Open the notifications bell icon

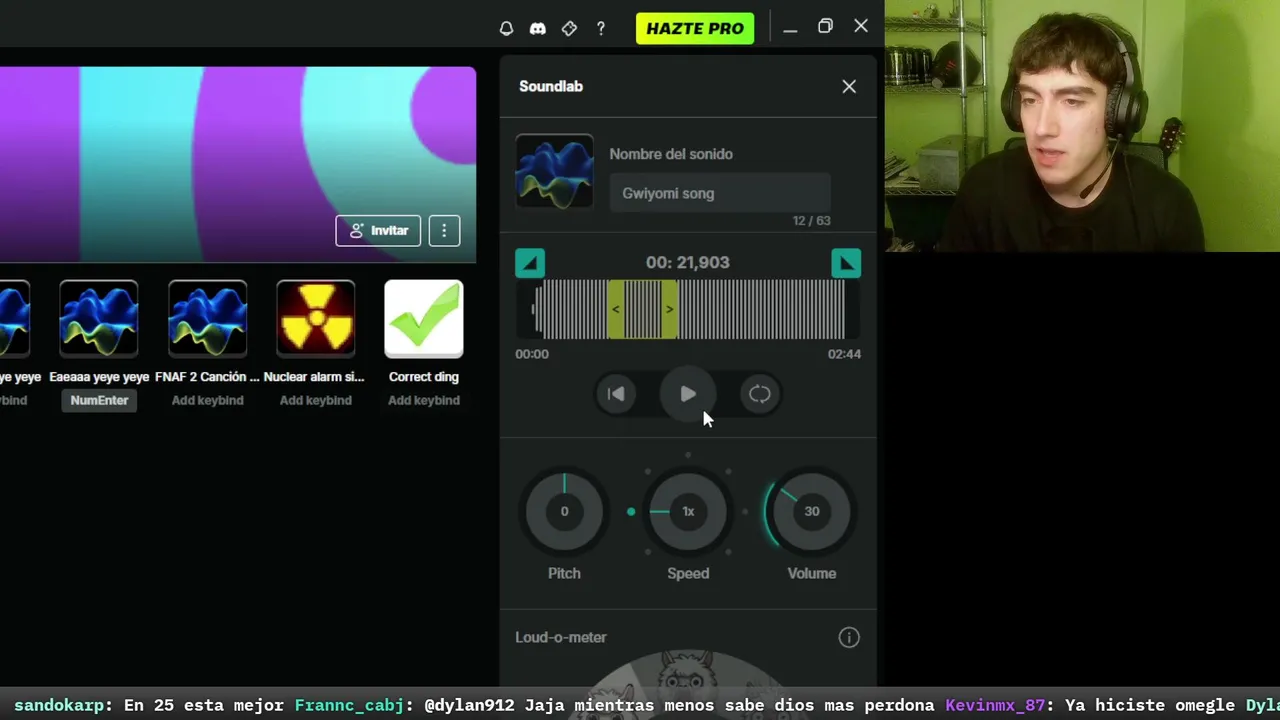[x=506, y=28]
